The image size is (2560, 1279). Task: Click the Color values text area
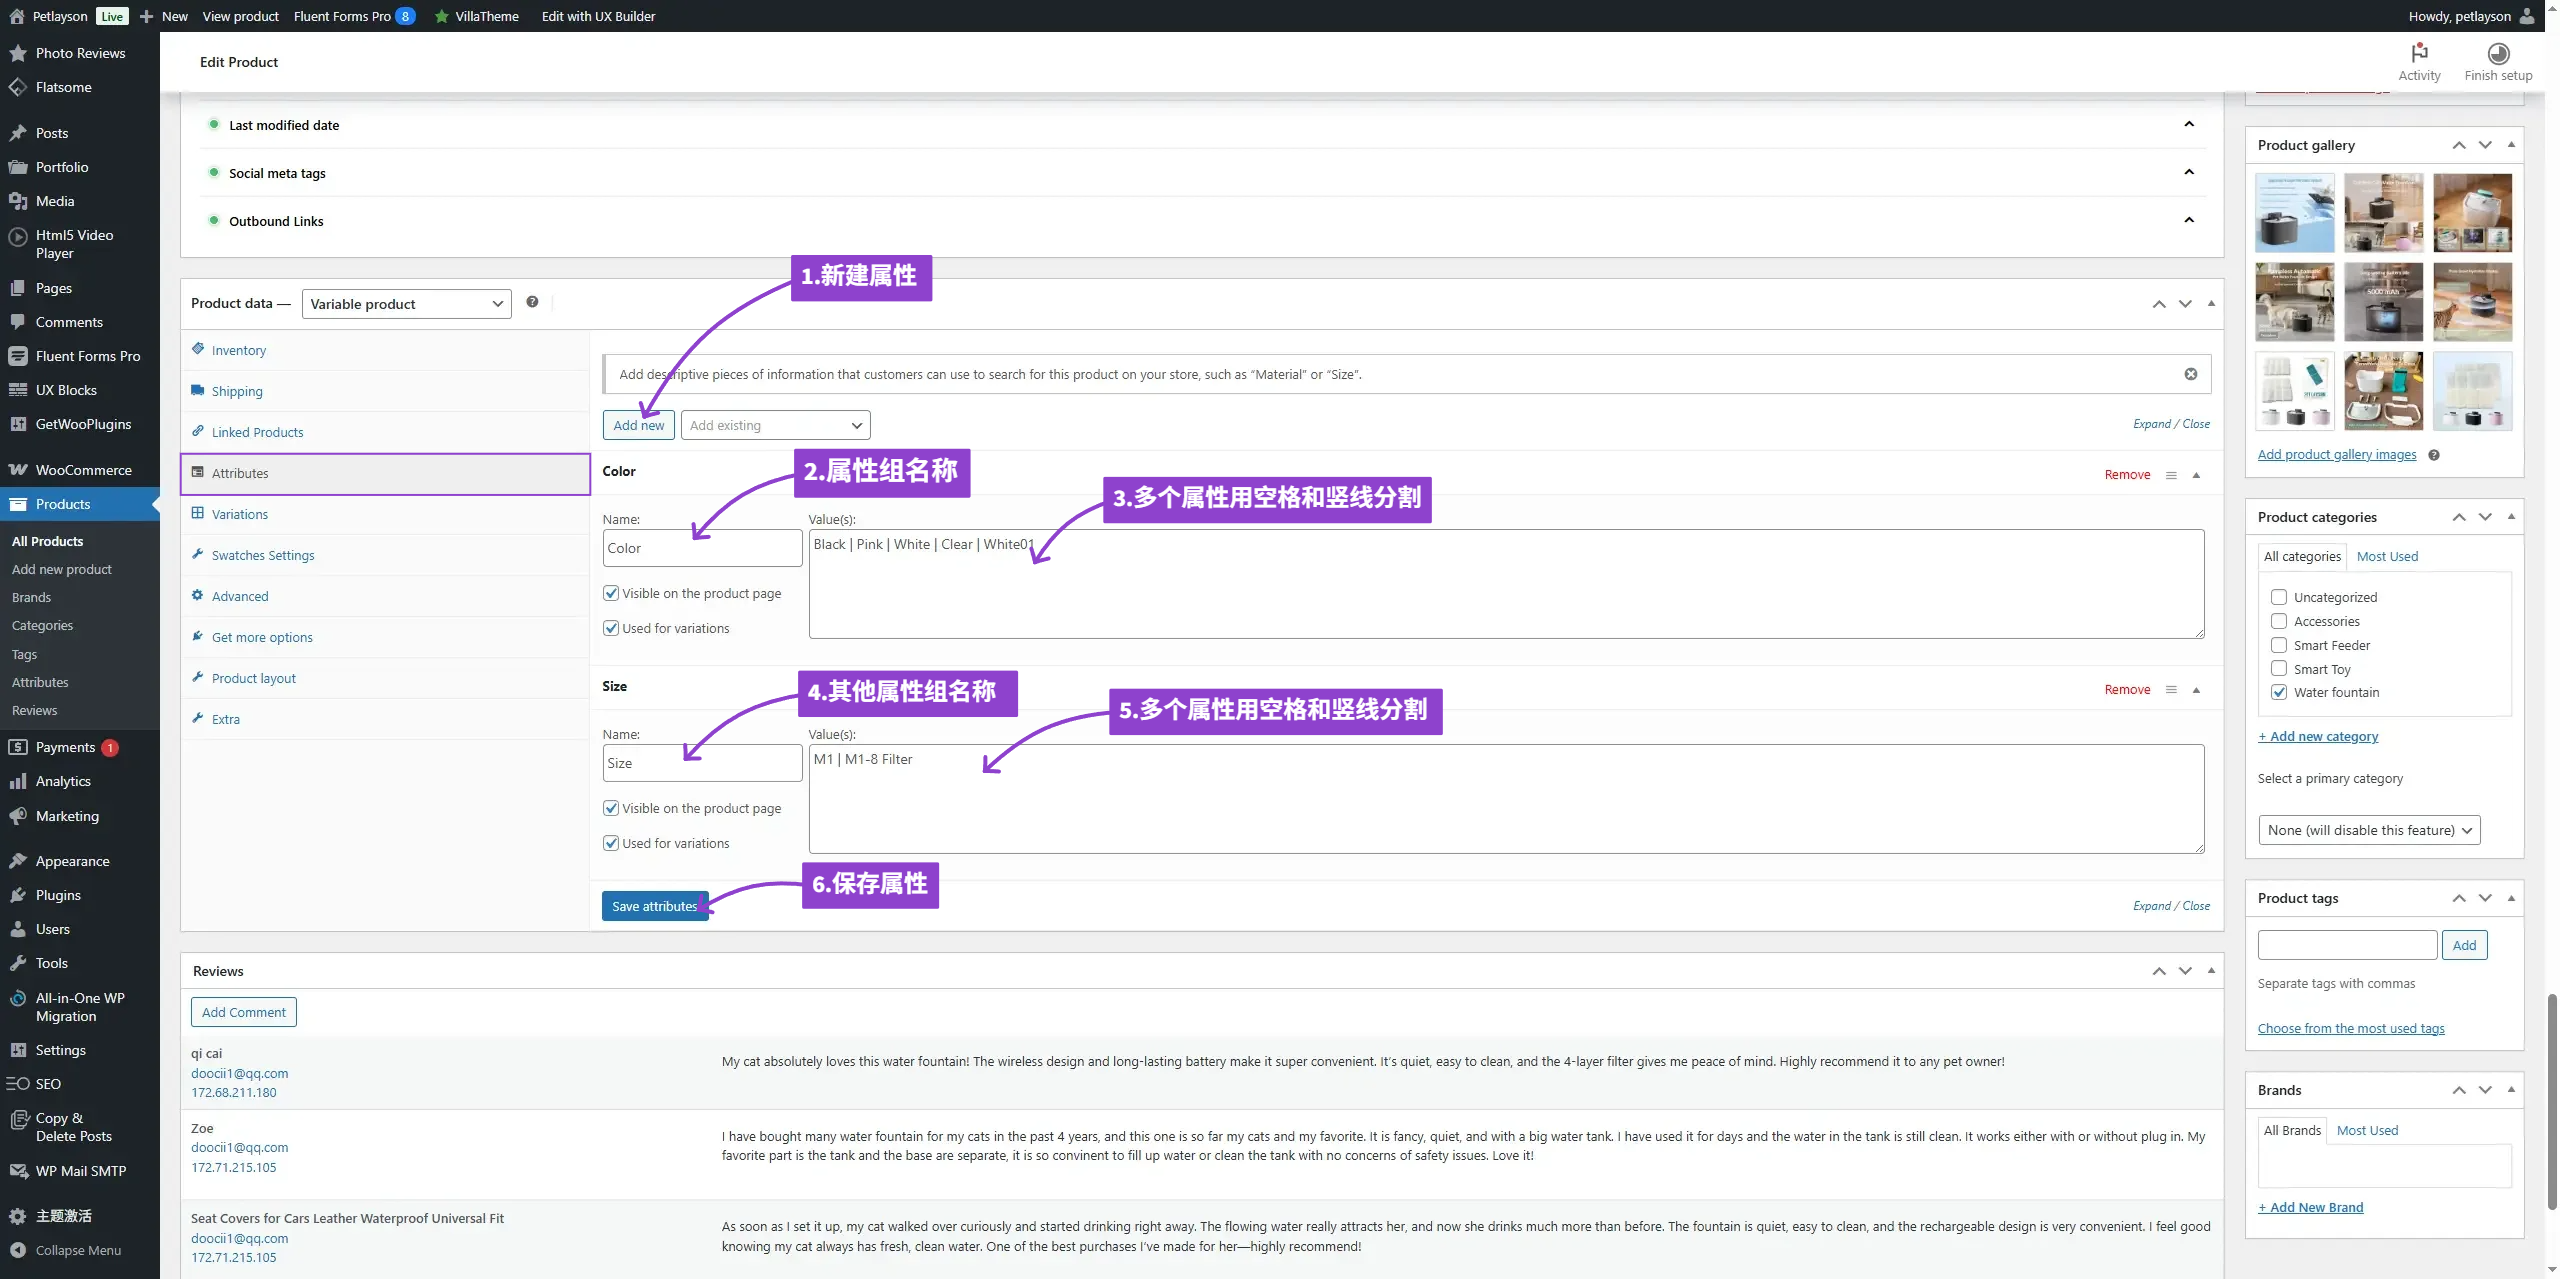pyautogui.click(x=1505, y=585)
